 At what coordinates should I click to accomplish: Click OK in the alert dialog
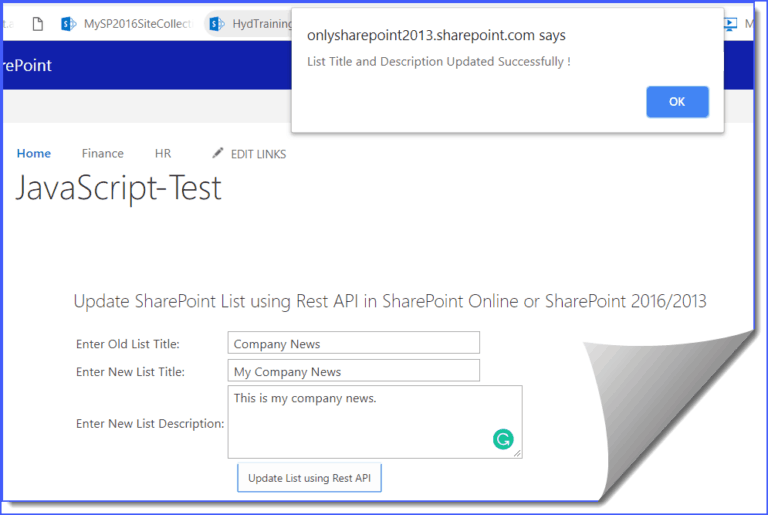[x=677, y=101]
